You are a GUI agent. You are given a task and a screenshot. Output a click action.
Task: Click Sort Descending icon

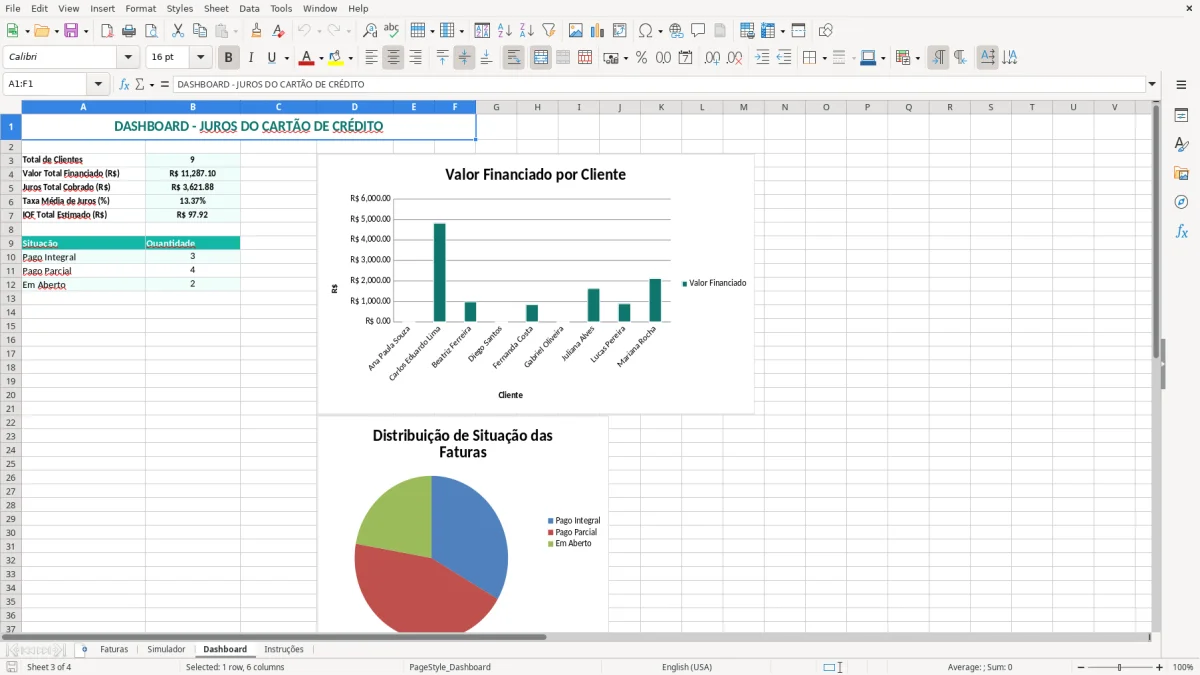pos(527,31)
